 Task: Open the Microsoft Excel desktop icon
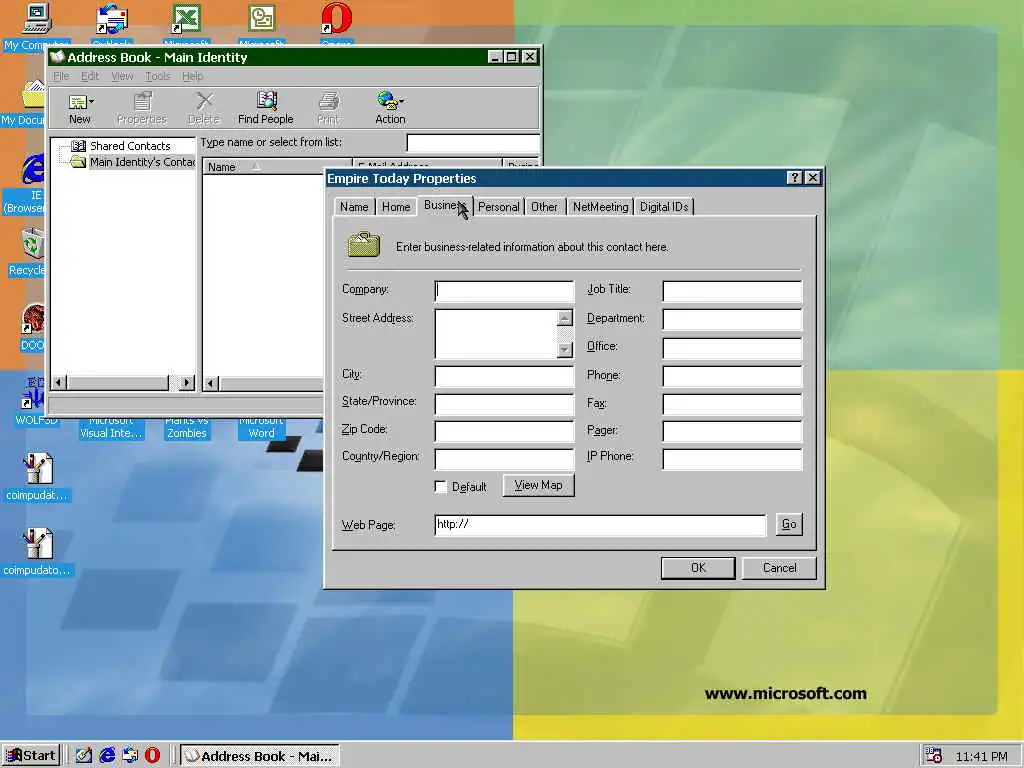(186, 18)
